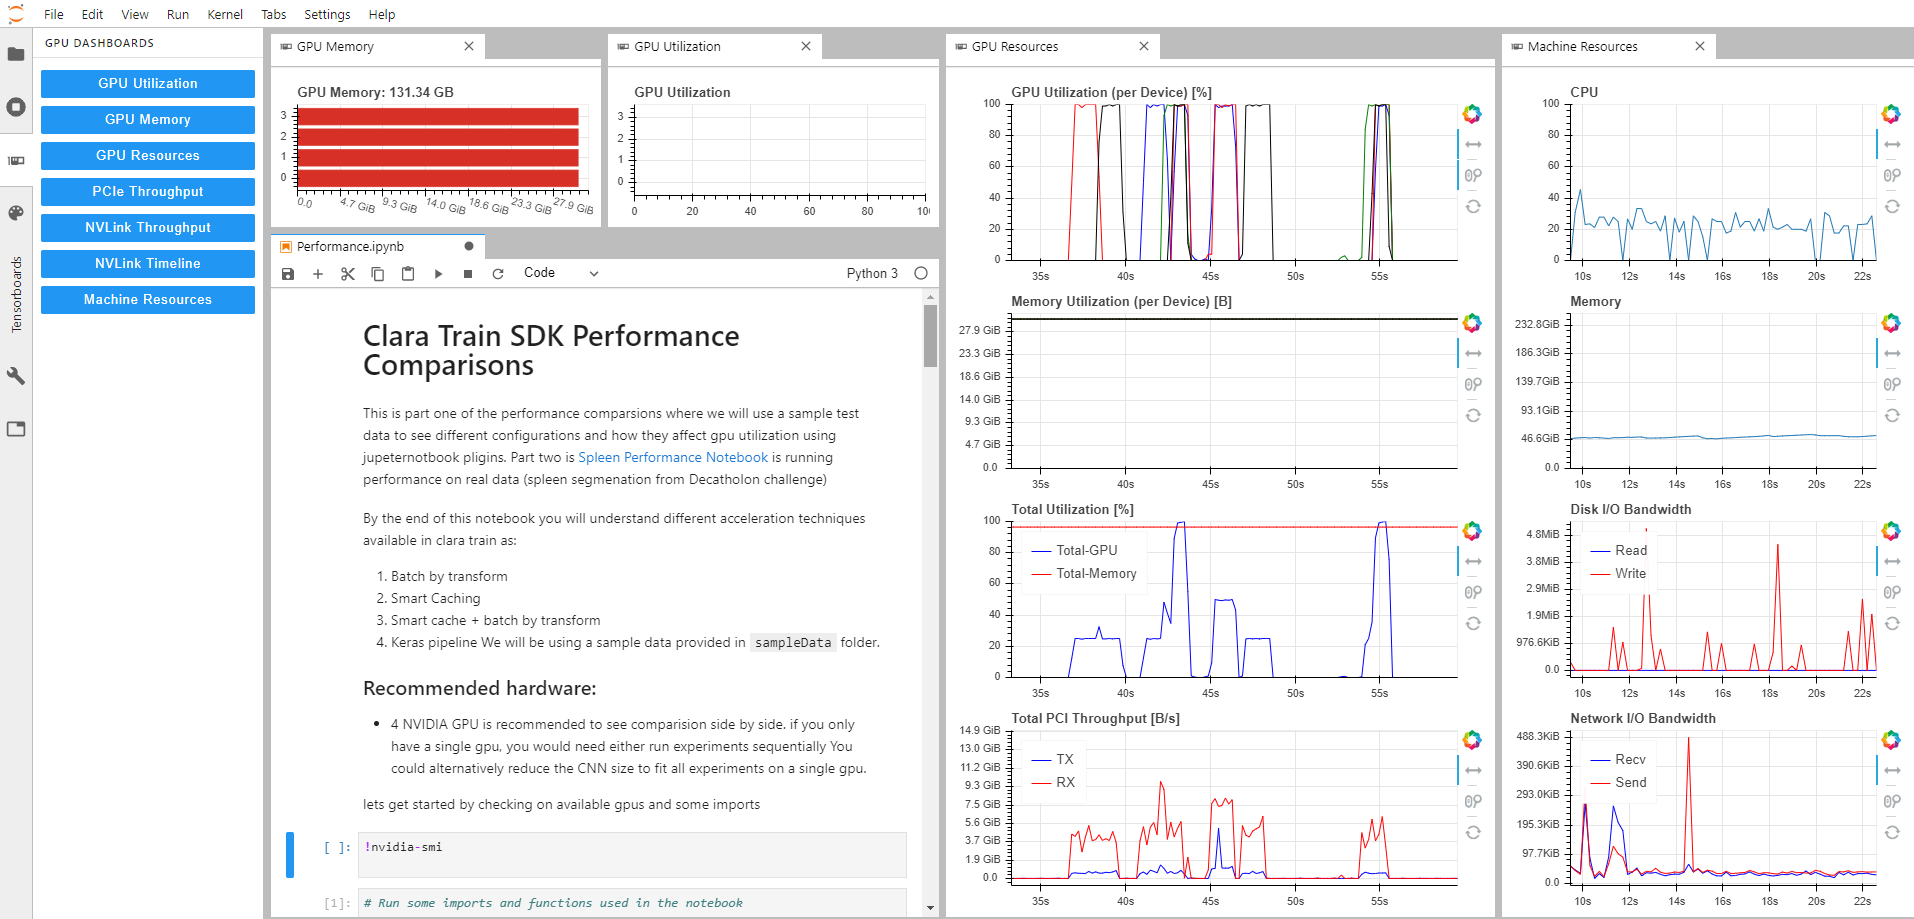
Task: Reset the Memory Utilization per Device chart
Action: pyautogui.click(x=1473, y=416)
